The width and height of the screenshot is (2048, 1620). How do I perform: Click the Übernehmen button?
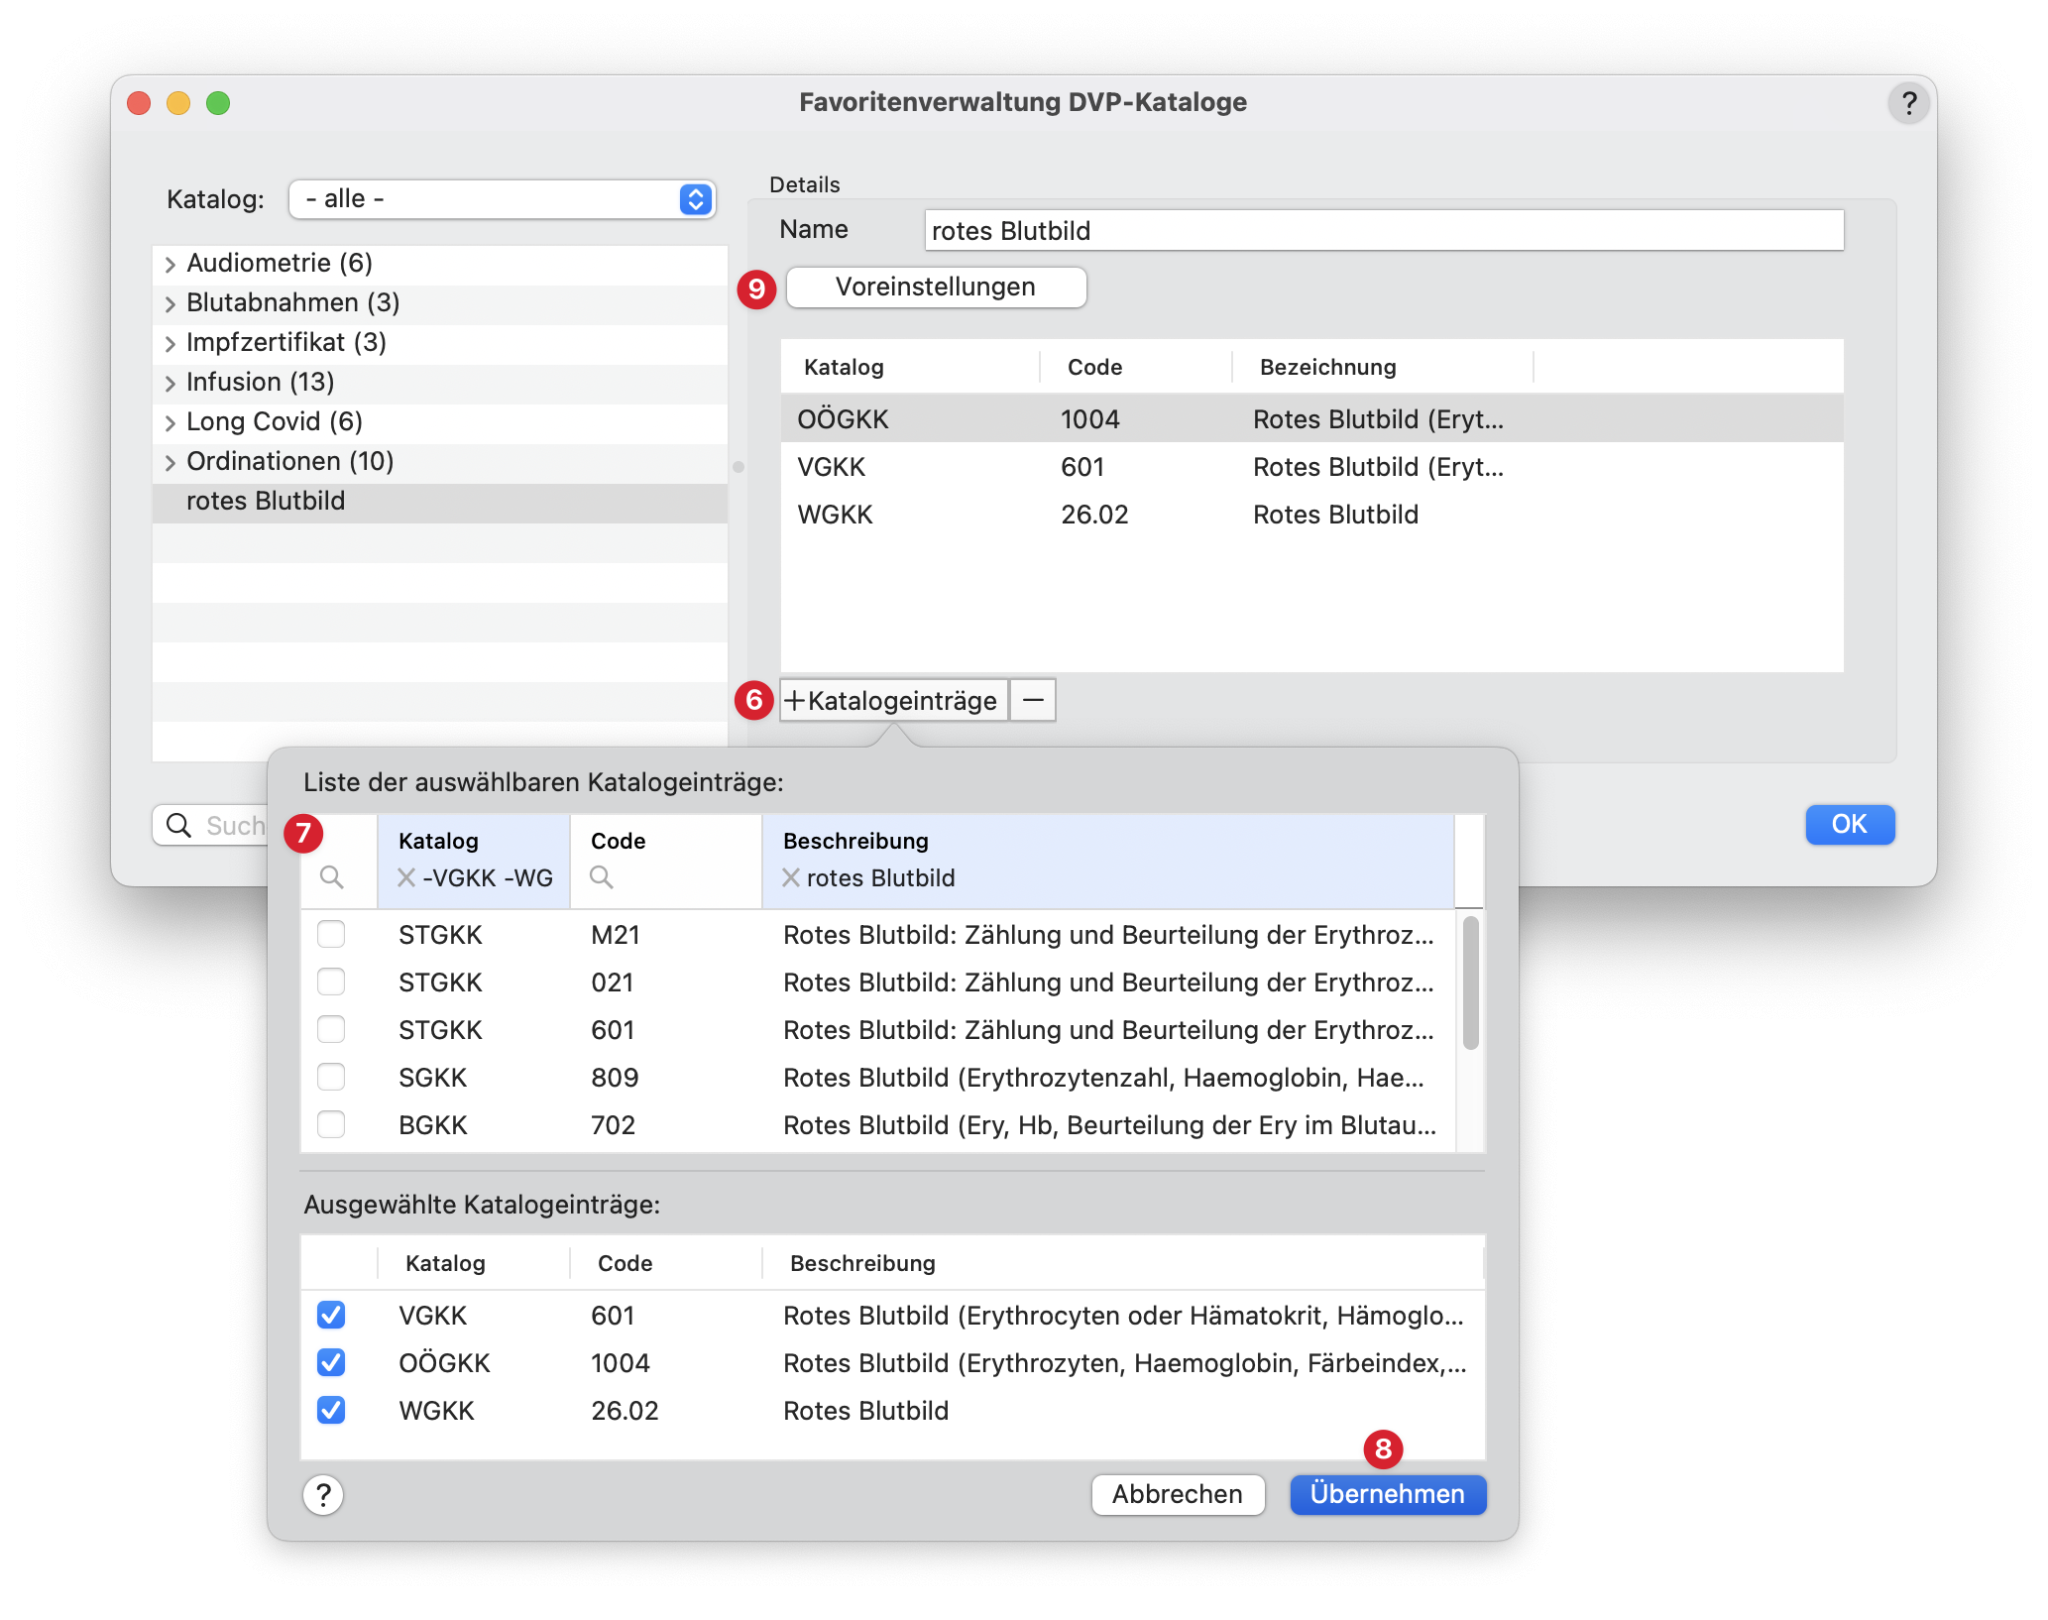(x=1387, y=1494)
